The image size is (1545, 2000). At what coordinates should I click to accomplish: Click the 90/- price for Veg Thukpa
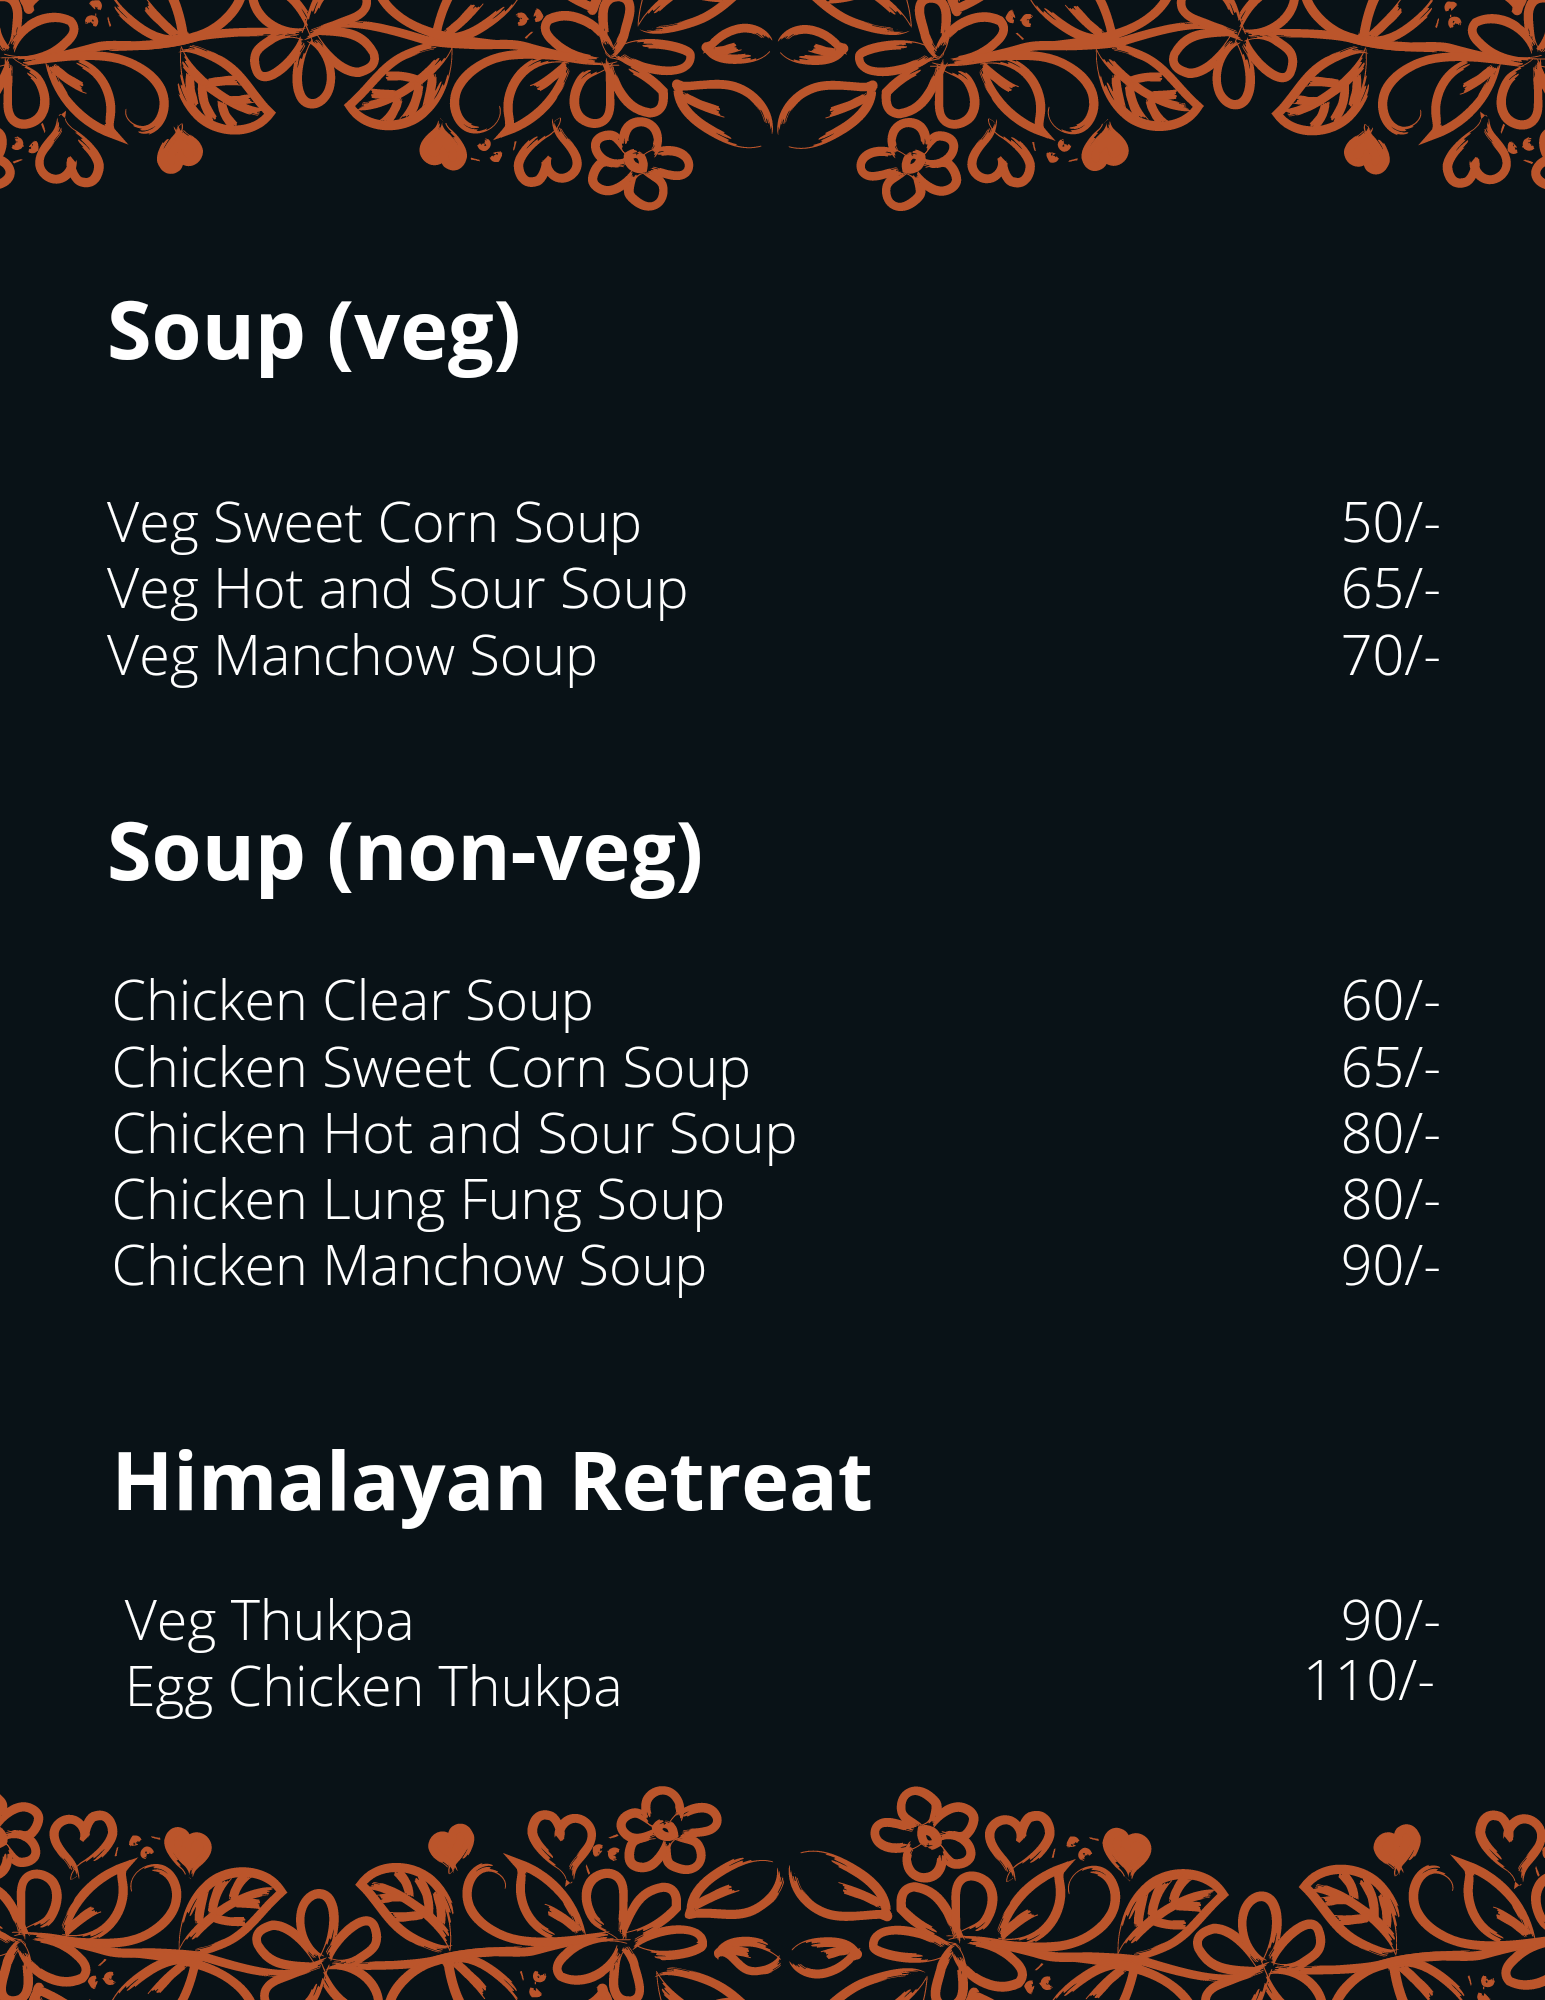[x=1390, y=1621]
